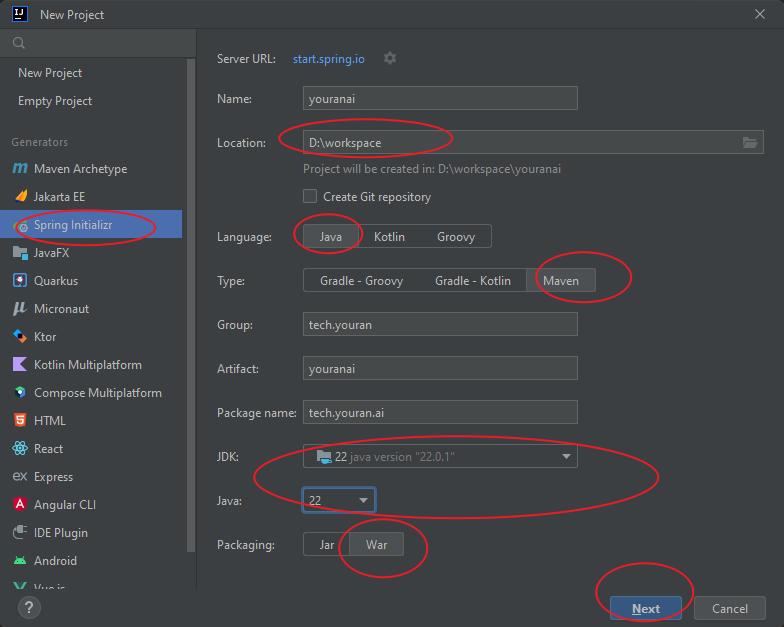The height and width of the screenshot is (627, 784).
Task: Select Maven Archetype generator label
Action: click(80, 169)
